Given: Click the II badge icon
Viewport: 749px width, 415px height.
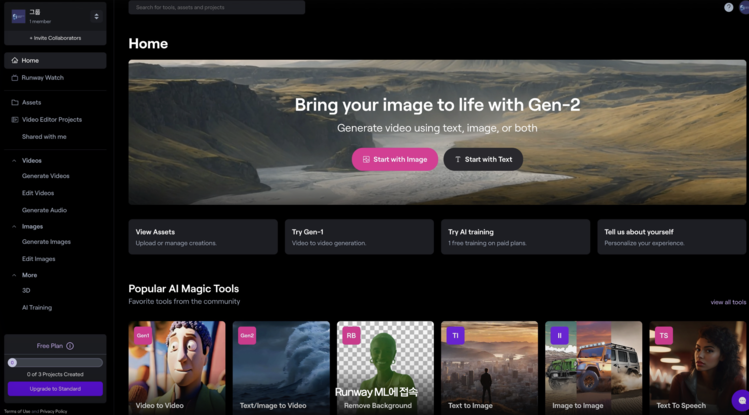Looking at the screenshot, I should 559,336.
